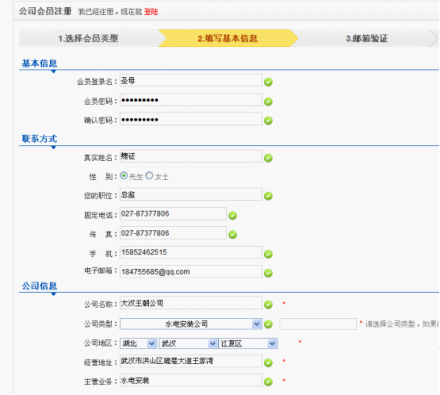Select step 1.选择会员类型 tab
The width and height of the screenshot is (440, 395).
pyautogui.click(x=89, y=38)
